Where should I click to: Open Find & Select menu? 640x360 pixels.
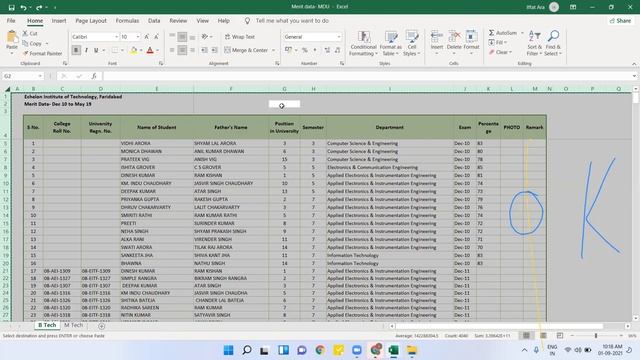coord(553,43)
